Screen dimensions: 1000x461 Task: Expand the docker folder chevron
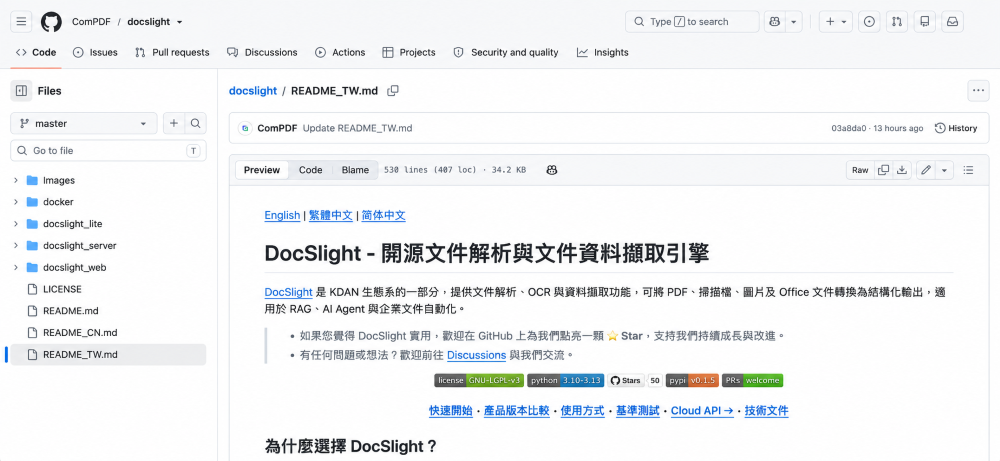pos(16,202)
